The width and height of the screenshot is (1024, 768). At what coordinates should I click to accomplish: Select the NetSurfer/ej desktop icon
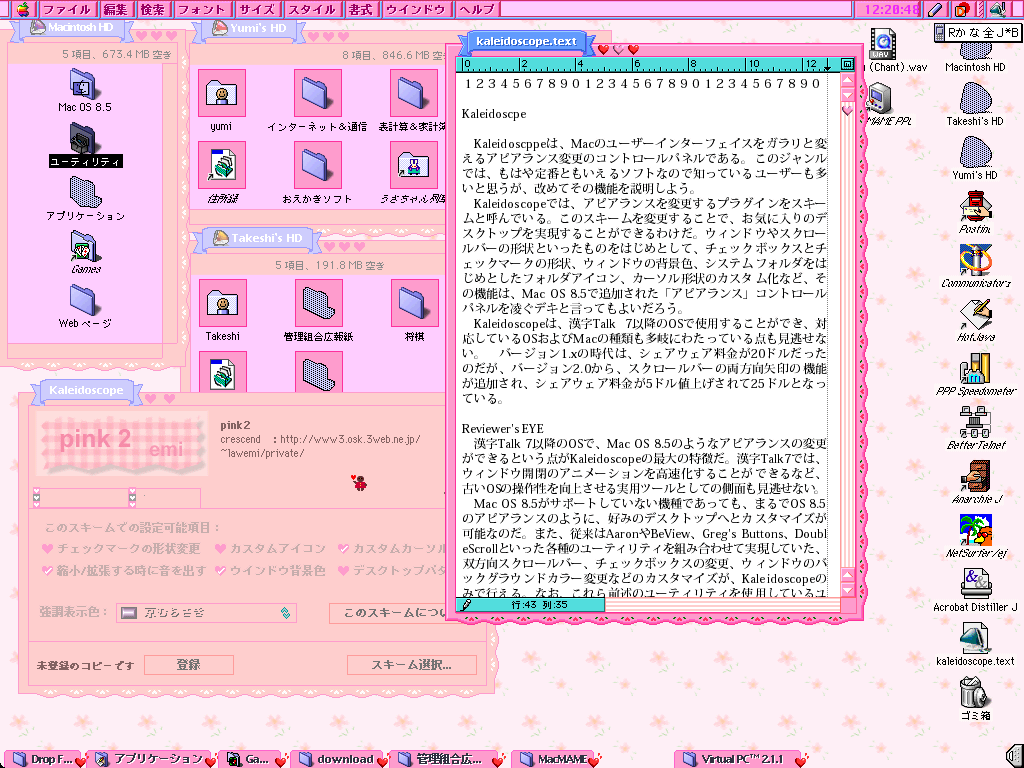tap(975, 530)
